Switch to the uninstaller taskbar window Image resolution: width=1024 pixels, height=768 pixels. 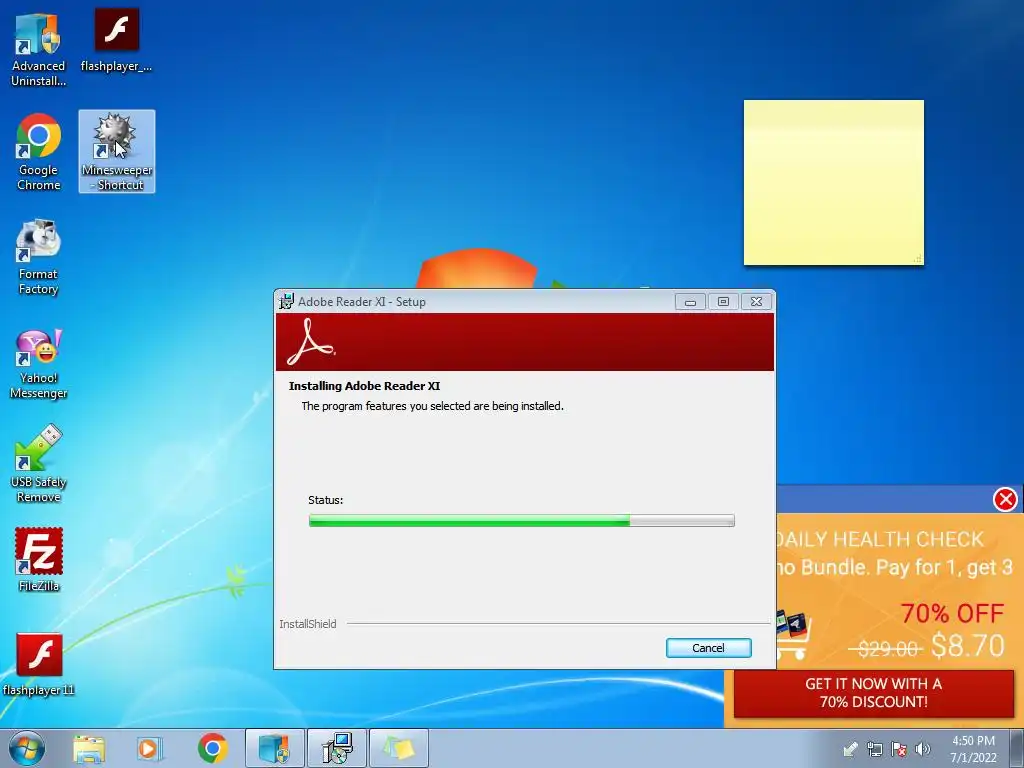[x=274, y=748]
